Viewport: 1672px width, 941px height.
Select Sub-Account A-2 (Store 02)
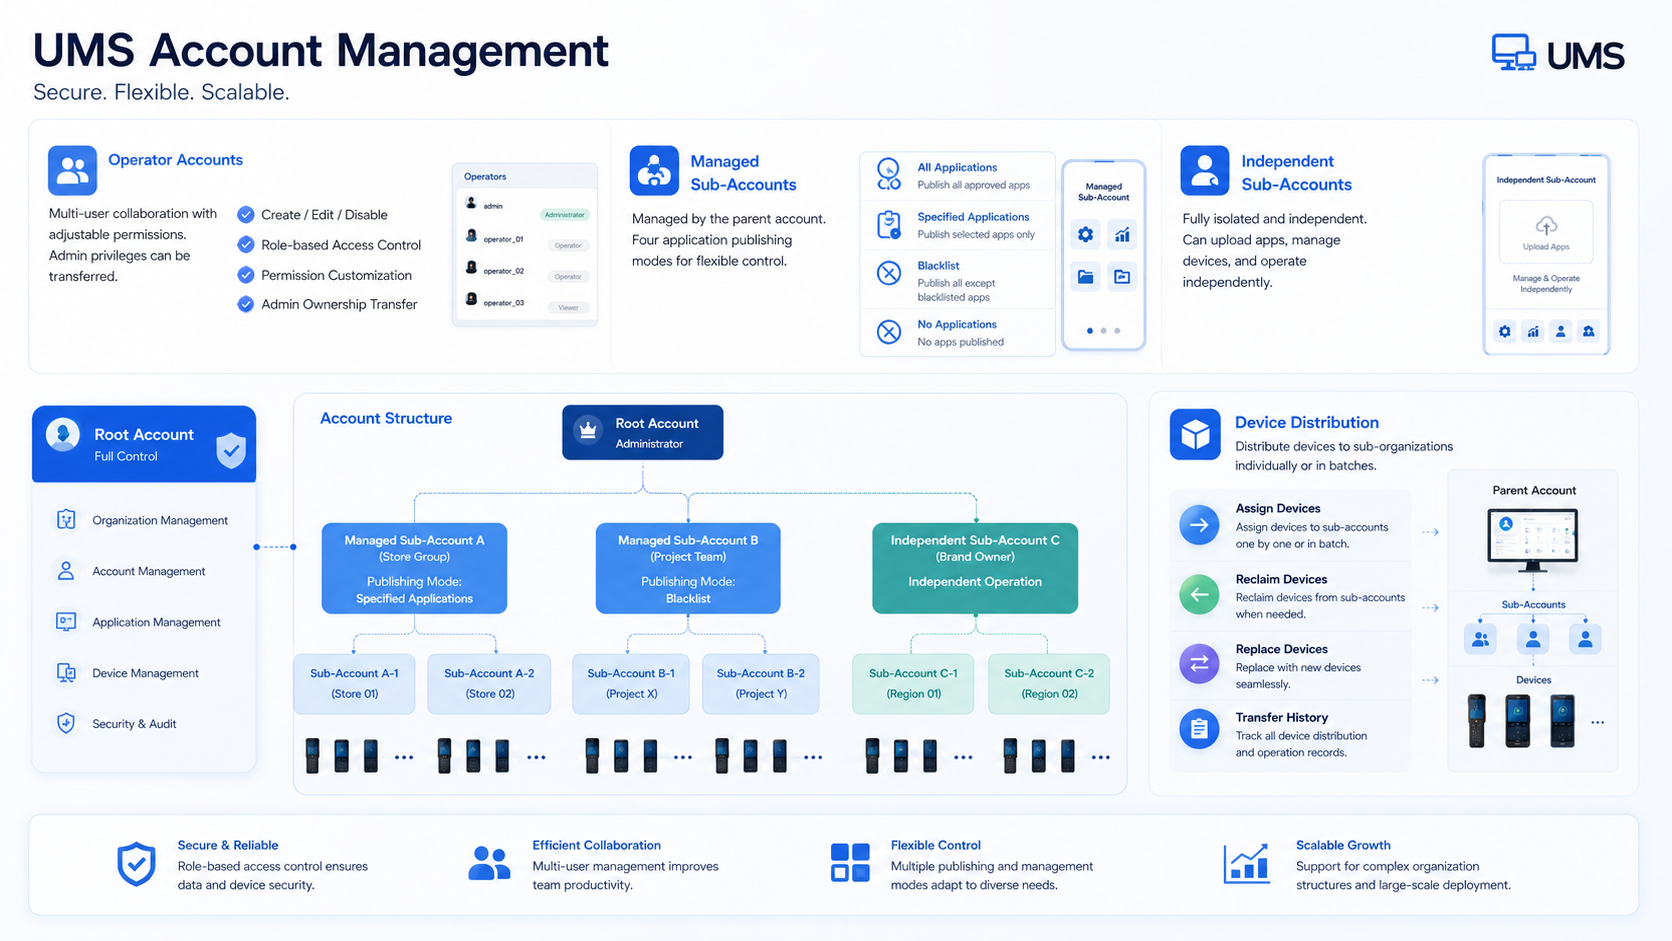(489, 683)
